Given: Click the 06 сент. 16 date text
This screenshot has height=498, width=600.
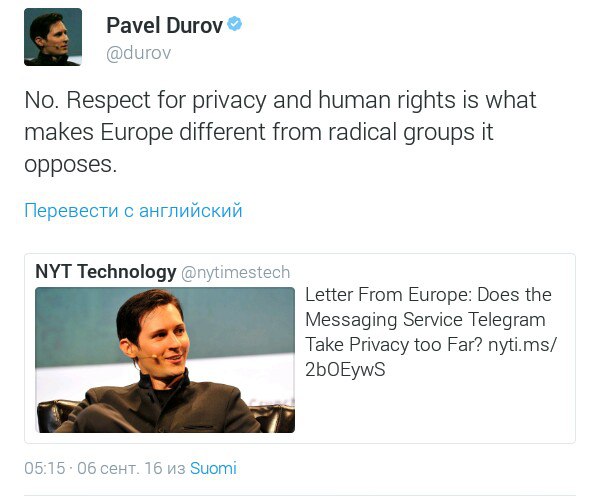Looking at the screenshot, I should pyautogui.click(x=120, y=468).
